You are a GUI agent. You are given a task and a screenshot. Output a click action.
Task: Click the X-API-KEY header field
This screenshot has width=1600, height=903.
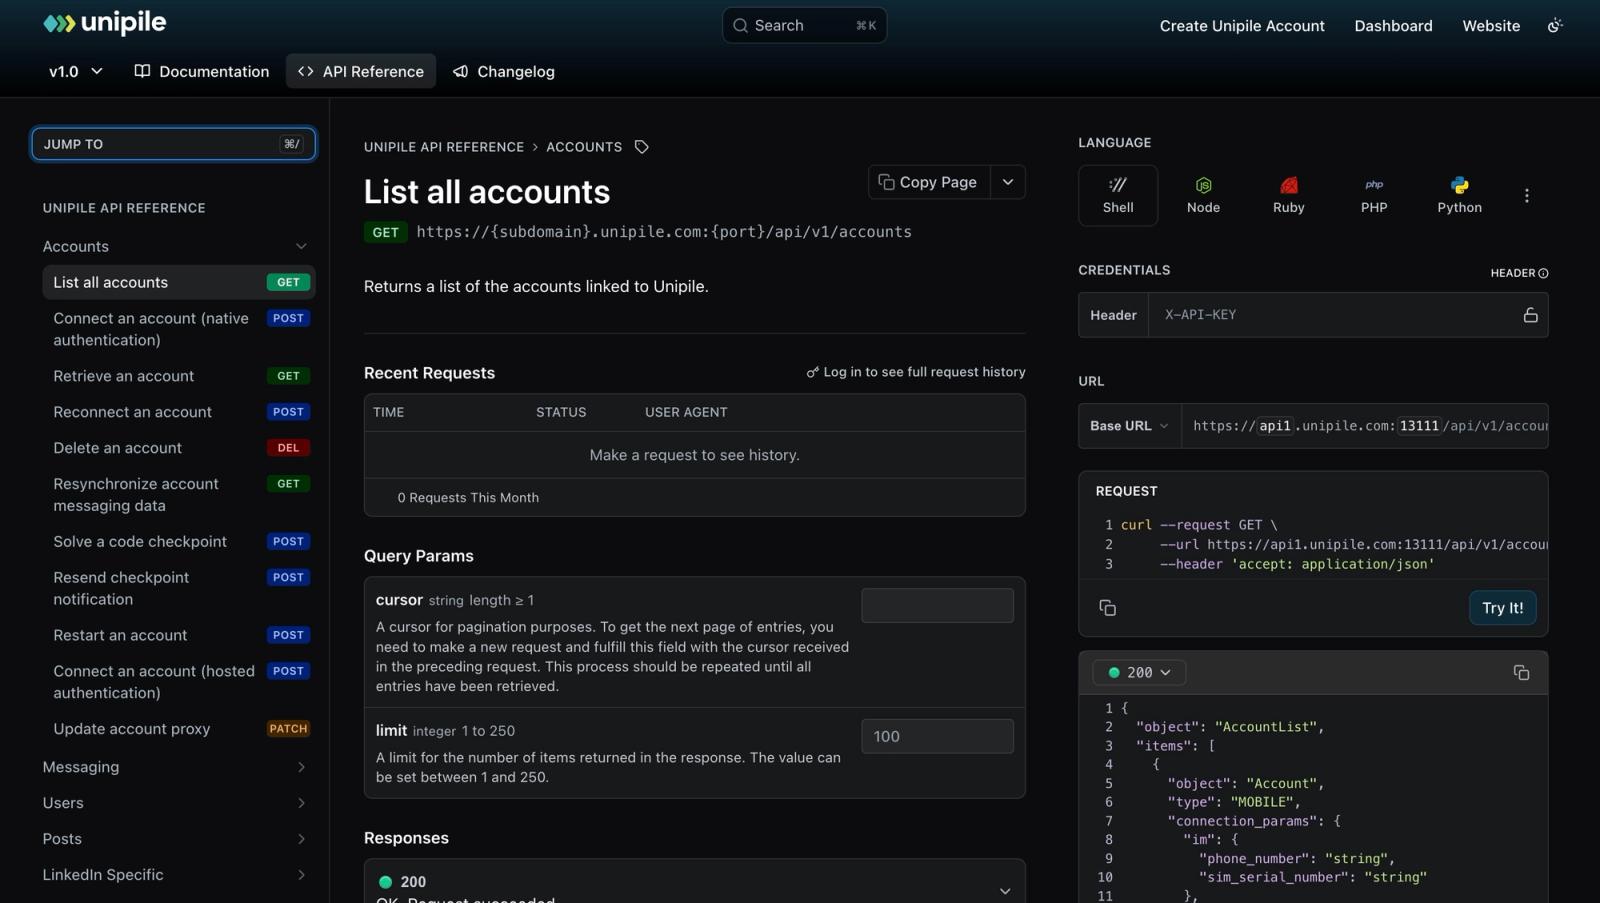(x=1335, y=315)
